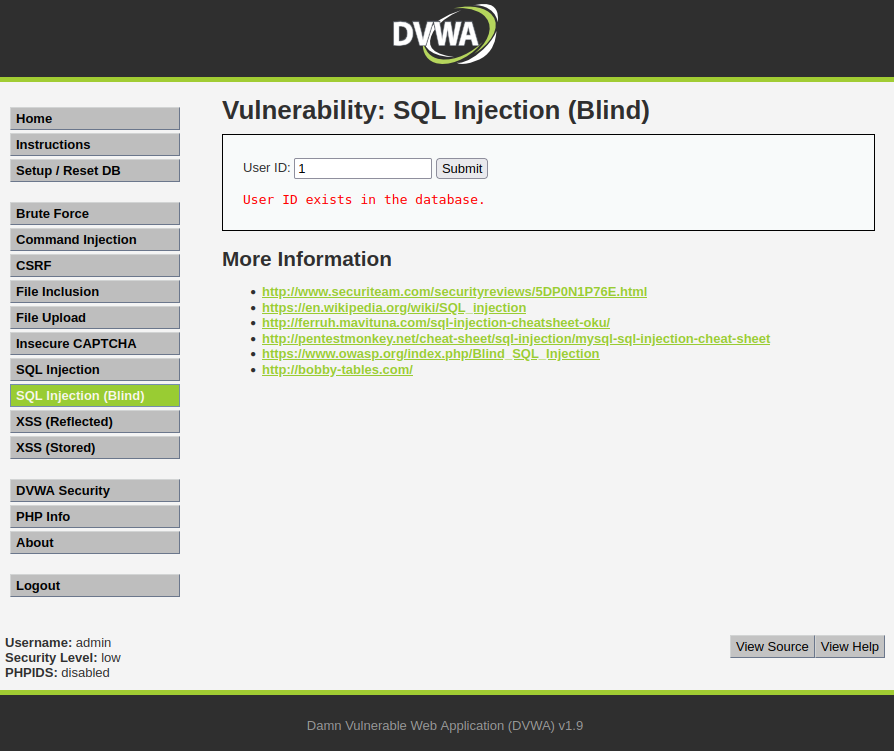Click the DVWA logo in header

pyautogui.click(x=445, y=34)
